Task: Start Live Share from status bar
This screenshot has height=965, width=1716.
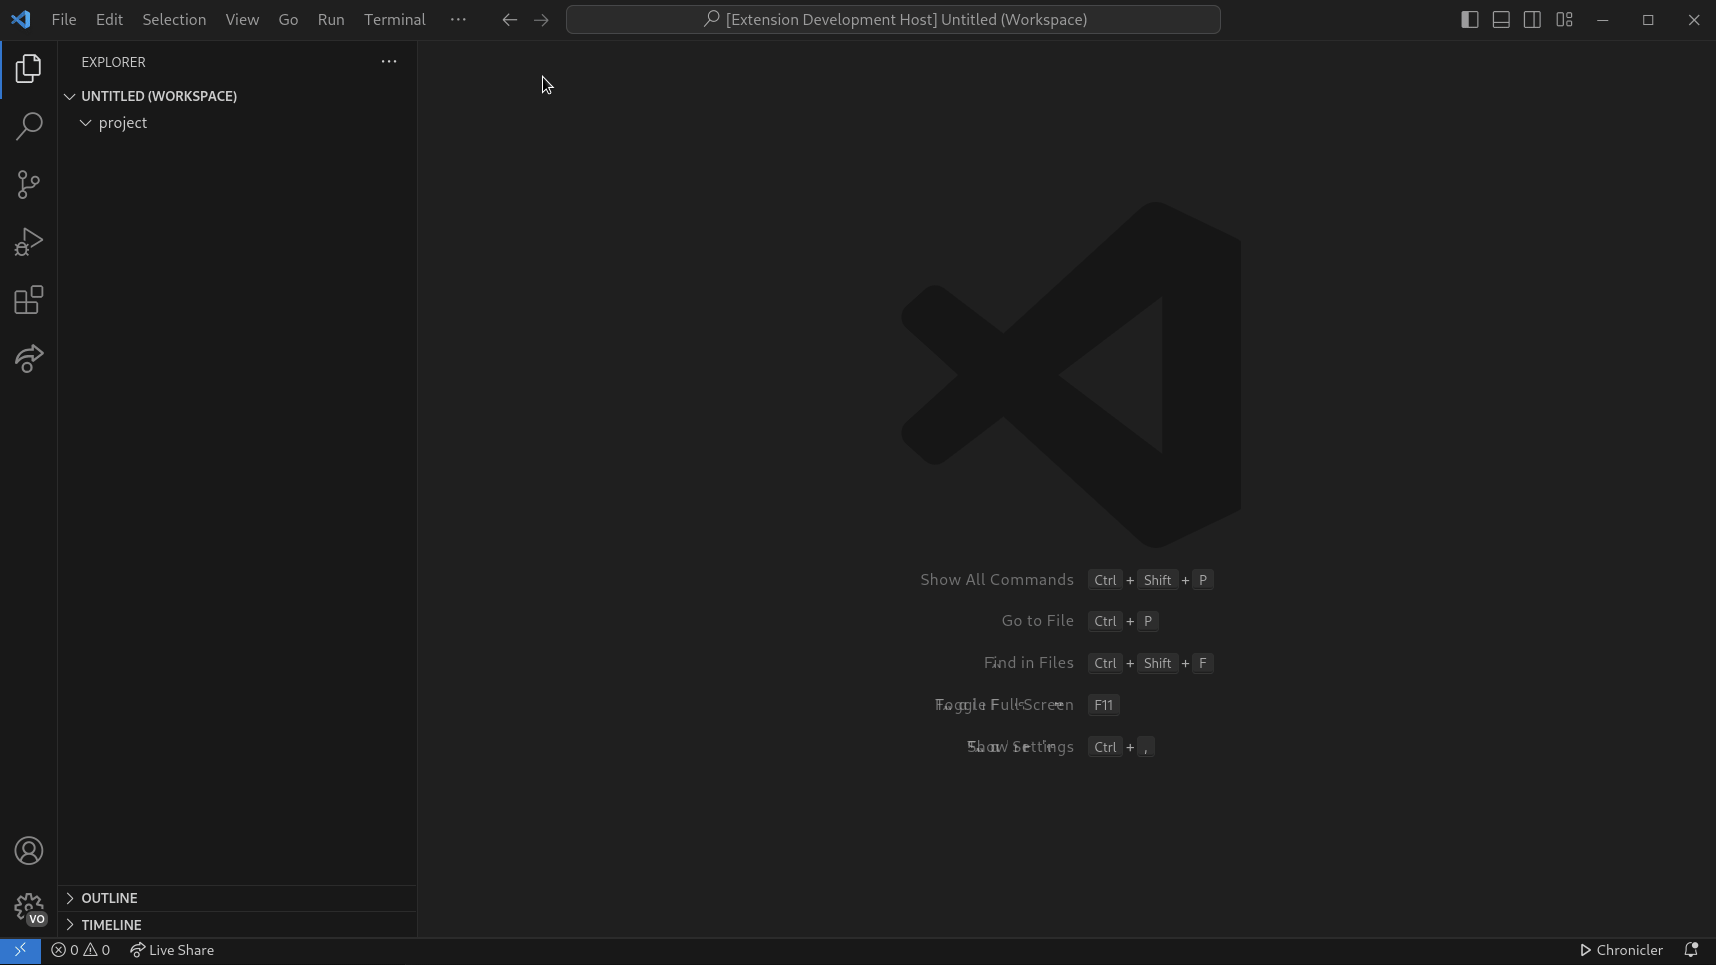Action: (172, 950)
